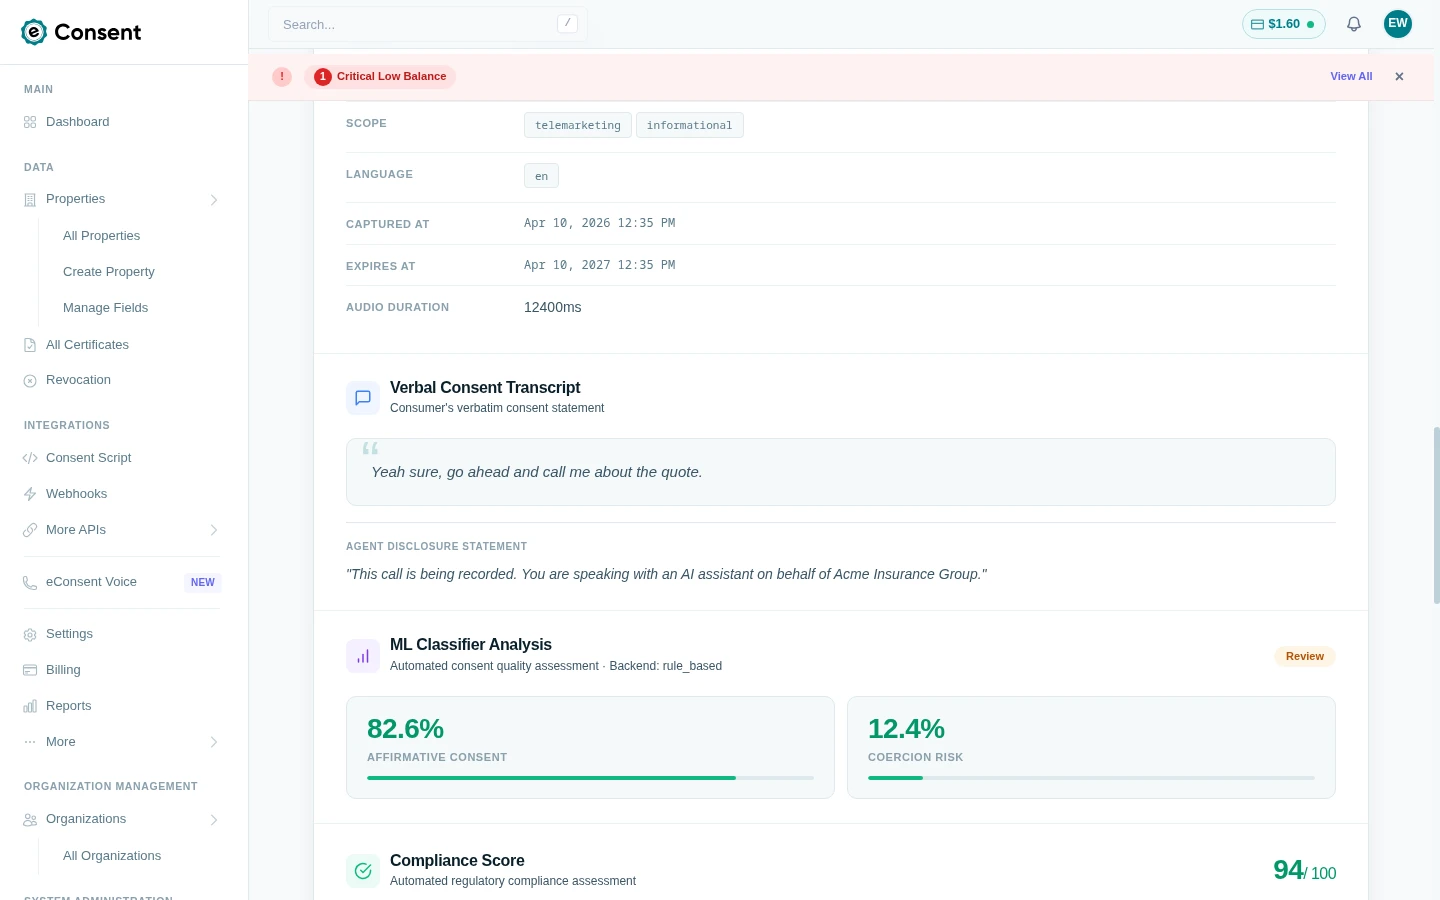Viewport: 1440px width, 900px height.
Task: Click the Consent Script code icon
Action: tap(30, 458)
